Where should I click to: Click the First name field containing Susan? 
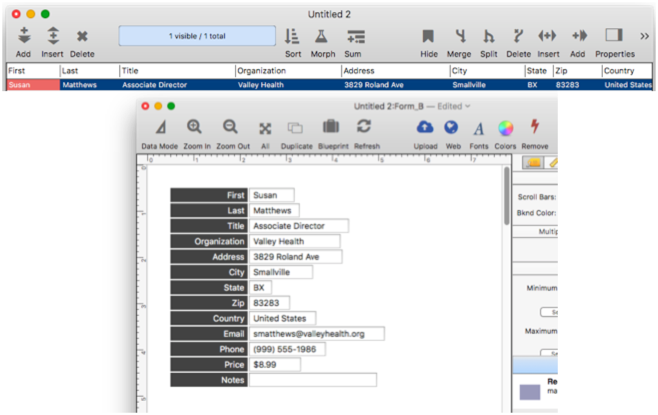(x=272, y=195)
